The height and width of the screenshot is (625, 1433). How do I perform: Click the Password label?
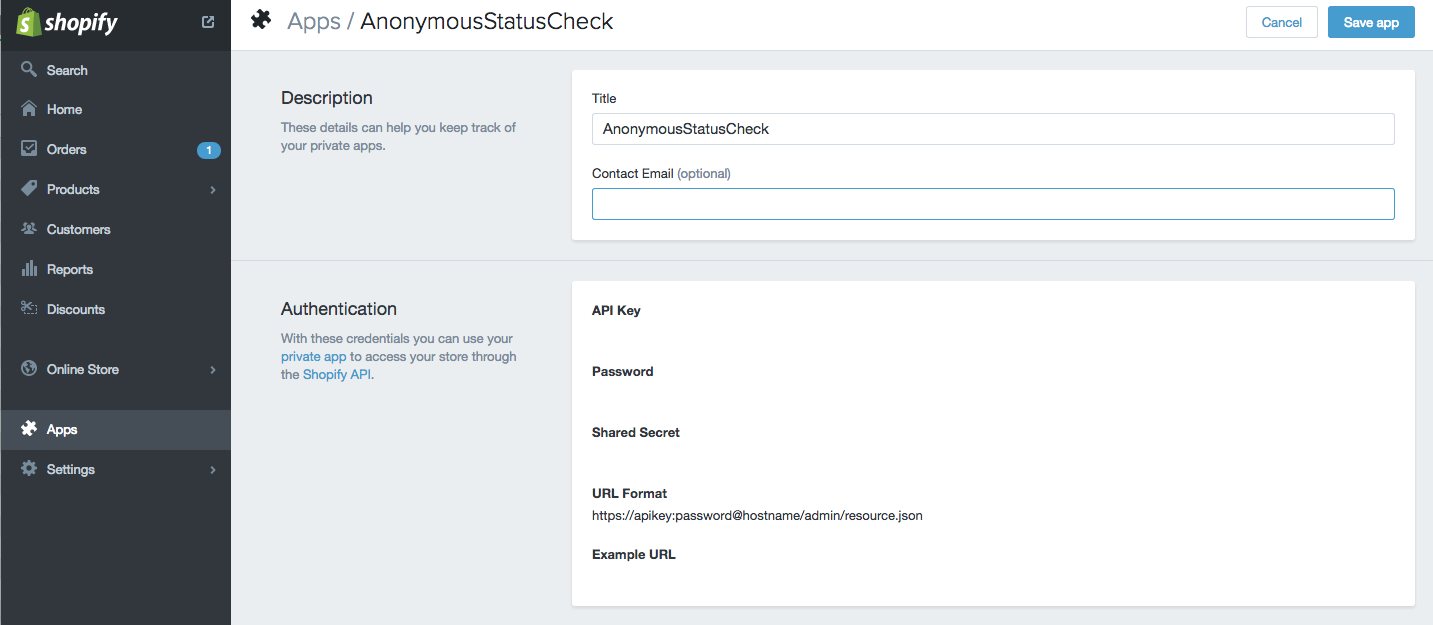click(x=622, y=371)
